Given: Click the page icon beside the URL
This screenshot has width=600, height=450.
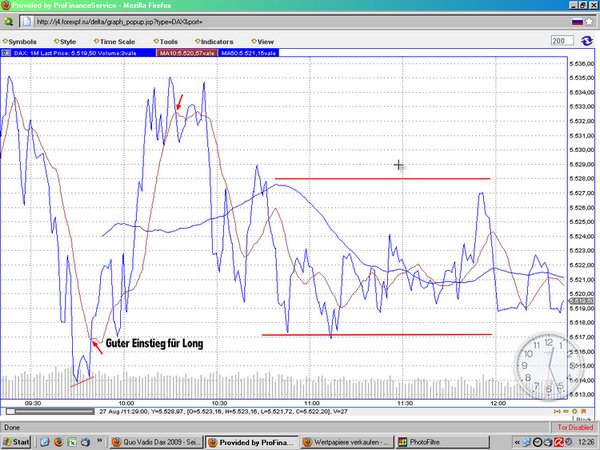Looking at the screenshot, I should tap(26, 21).
